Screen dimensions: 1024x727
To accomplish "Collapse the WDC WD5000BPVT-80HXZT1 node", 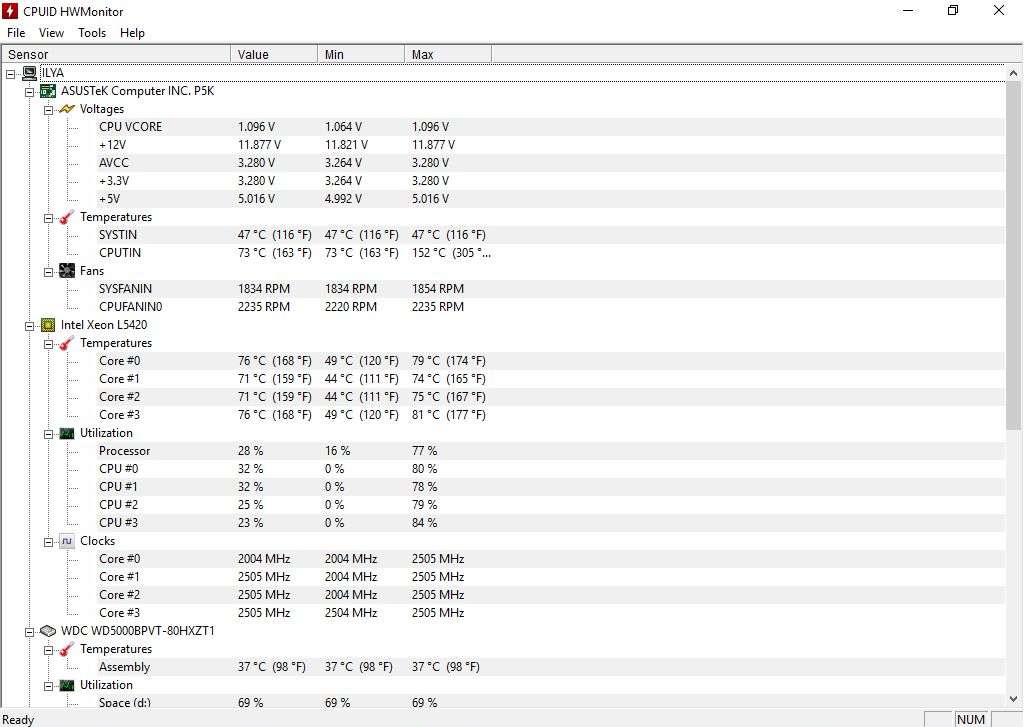I will tap(29, 632).
